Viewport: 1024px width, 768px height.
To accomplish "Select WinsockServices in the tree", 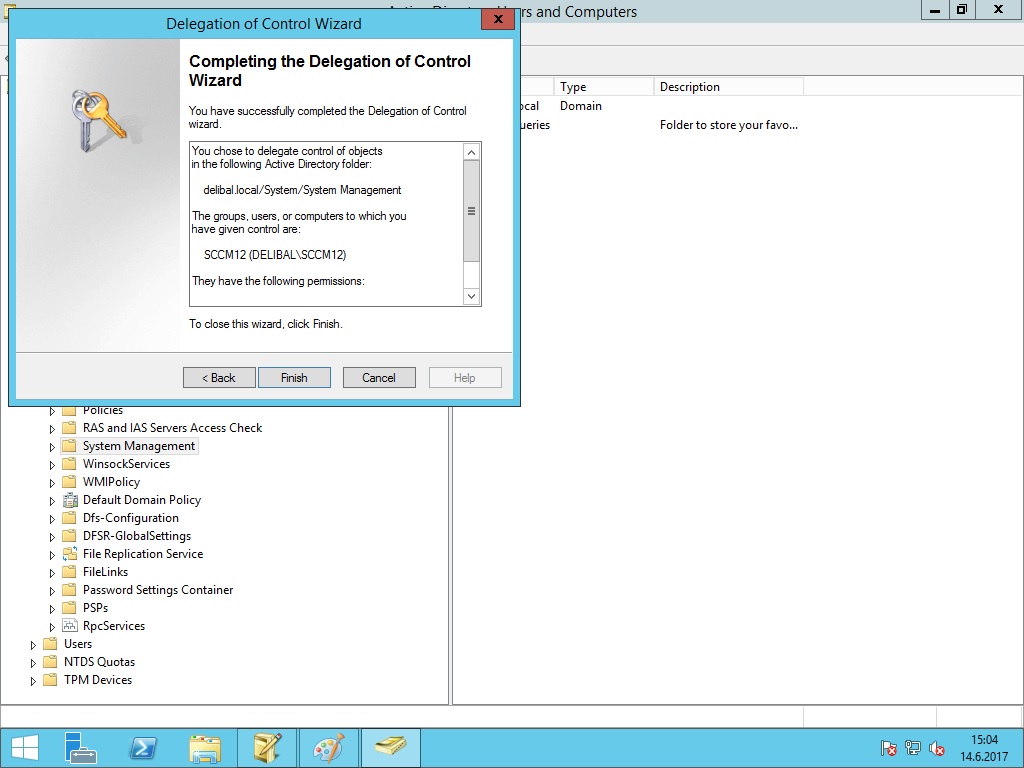I will coord(126,464).
